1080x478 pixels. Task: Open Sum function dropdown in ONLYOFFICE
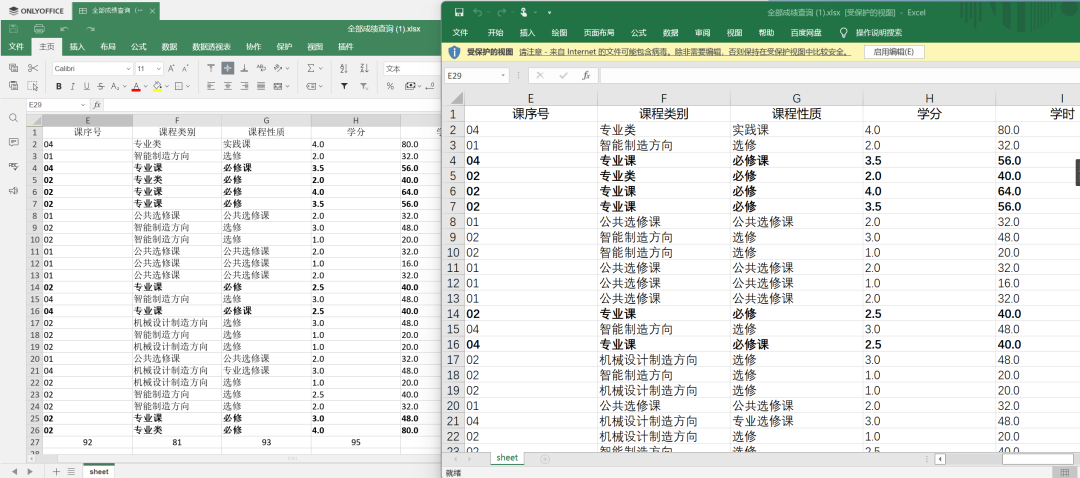[x=322, y=68]
